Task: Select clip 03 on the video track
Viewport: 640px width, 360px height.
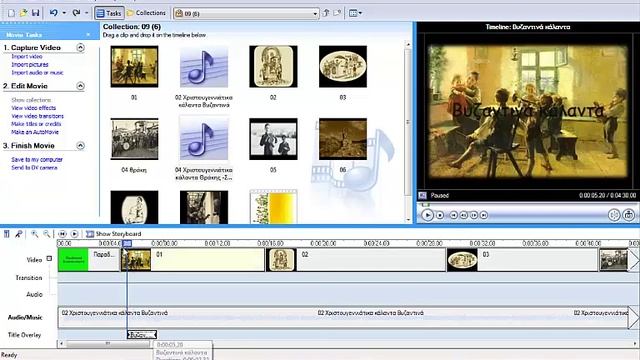Action: (522, 260)
